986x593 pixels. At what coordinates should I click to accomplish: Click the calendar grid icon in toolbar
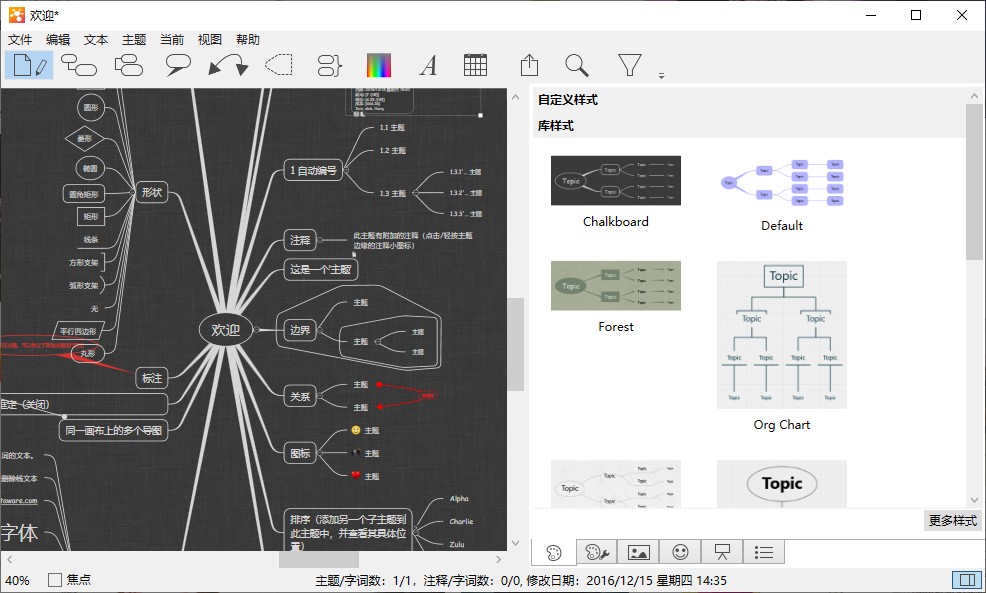coord(476,65)
